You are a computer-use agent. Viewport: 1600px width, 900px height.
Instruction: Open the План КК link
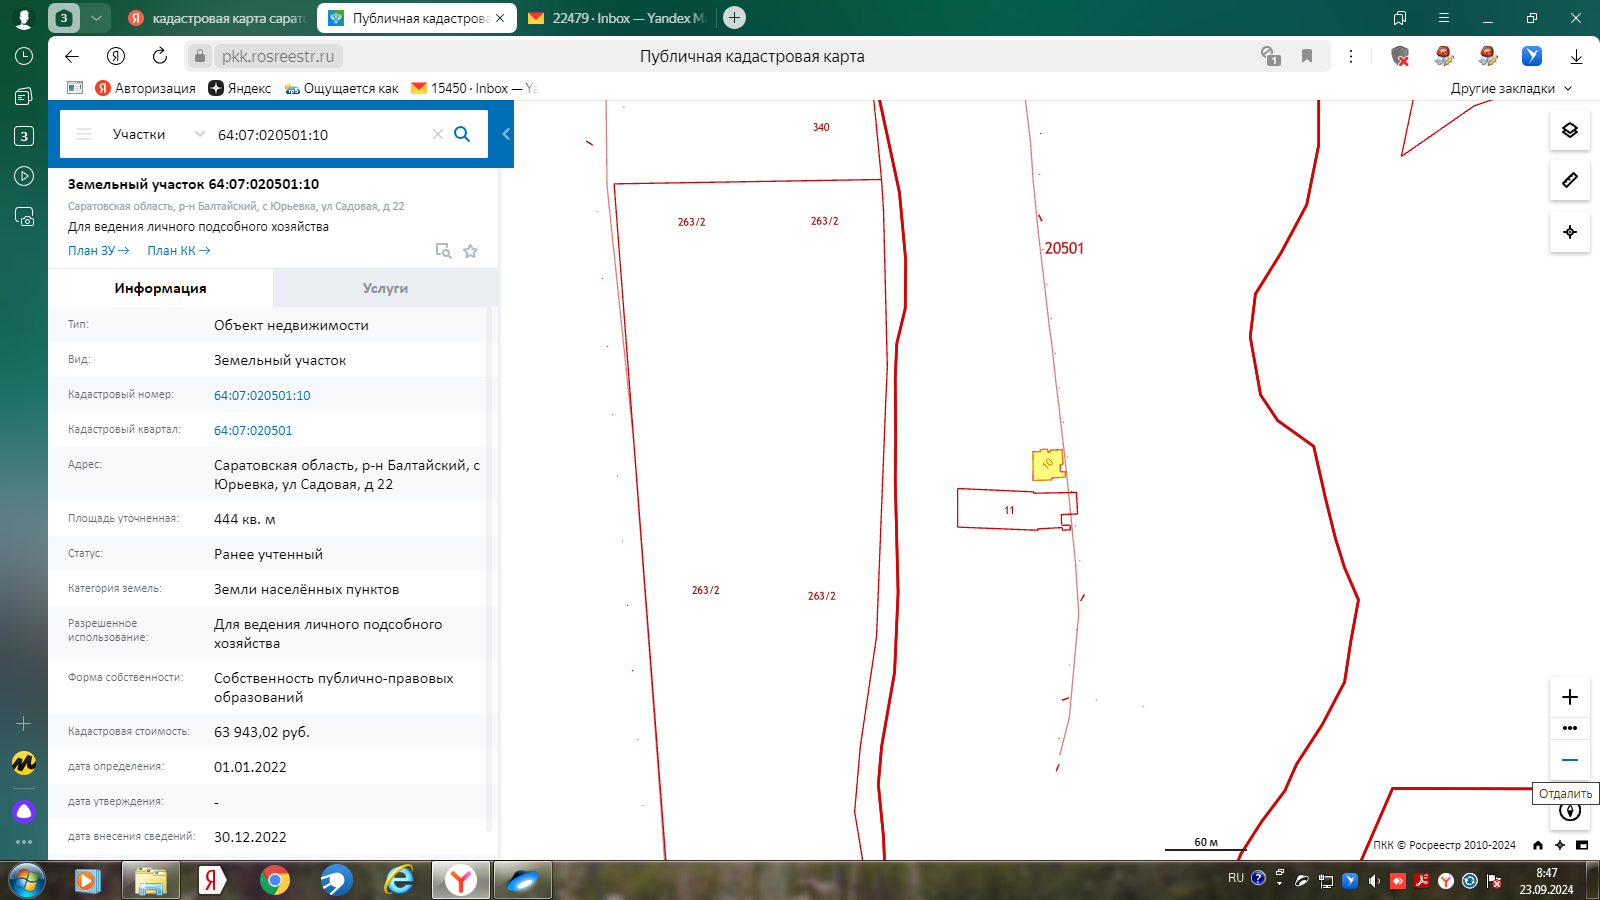pos(178,251)
